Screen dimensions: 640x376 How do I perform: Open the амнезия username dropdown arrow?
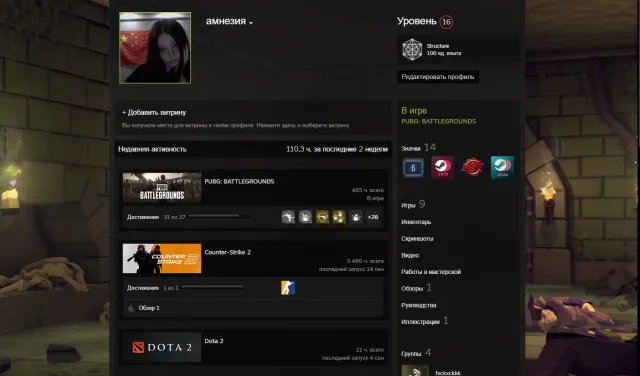[x=251, y=23]
